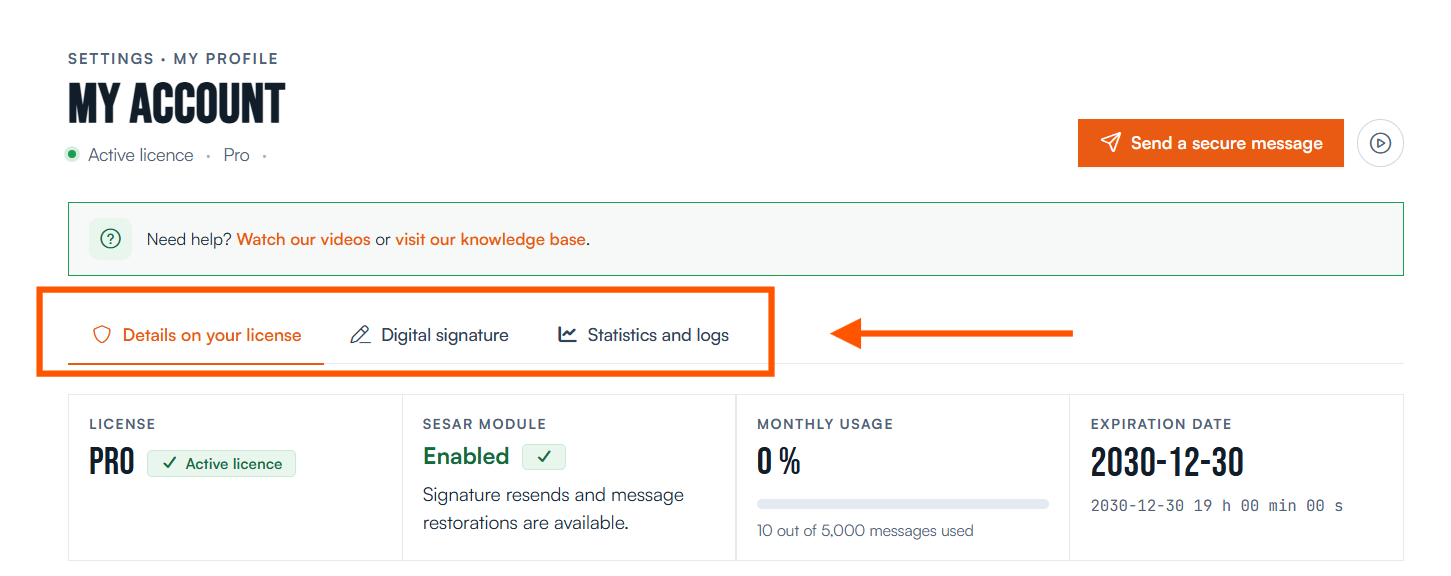1451x576 pixels.
Task: Click the paper plane send icon
Action: tap(1110, 143)
